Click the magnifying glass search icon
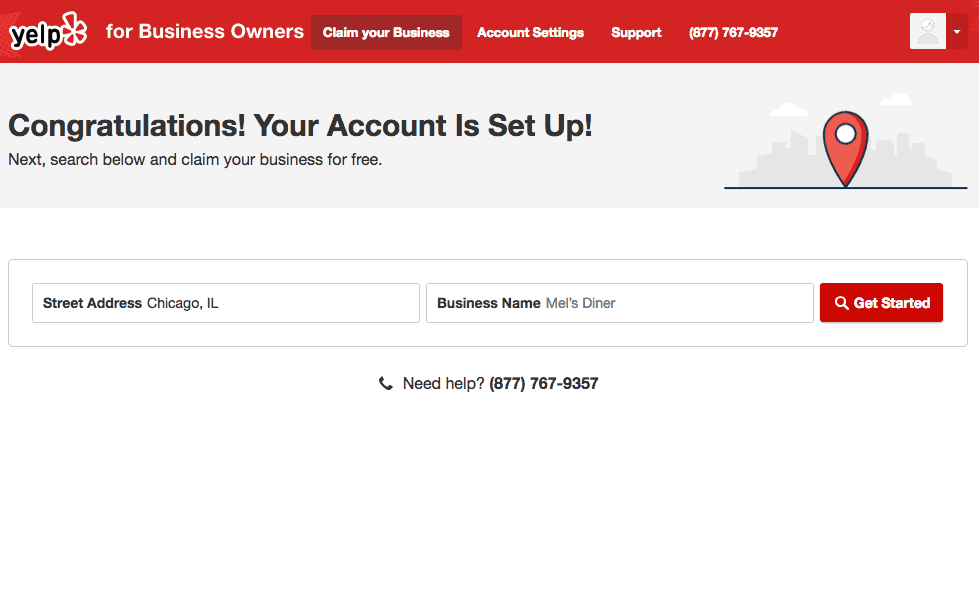 (842, 303)
